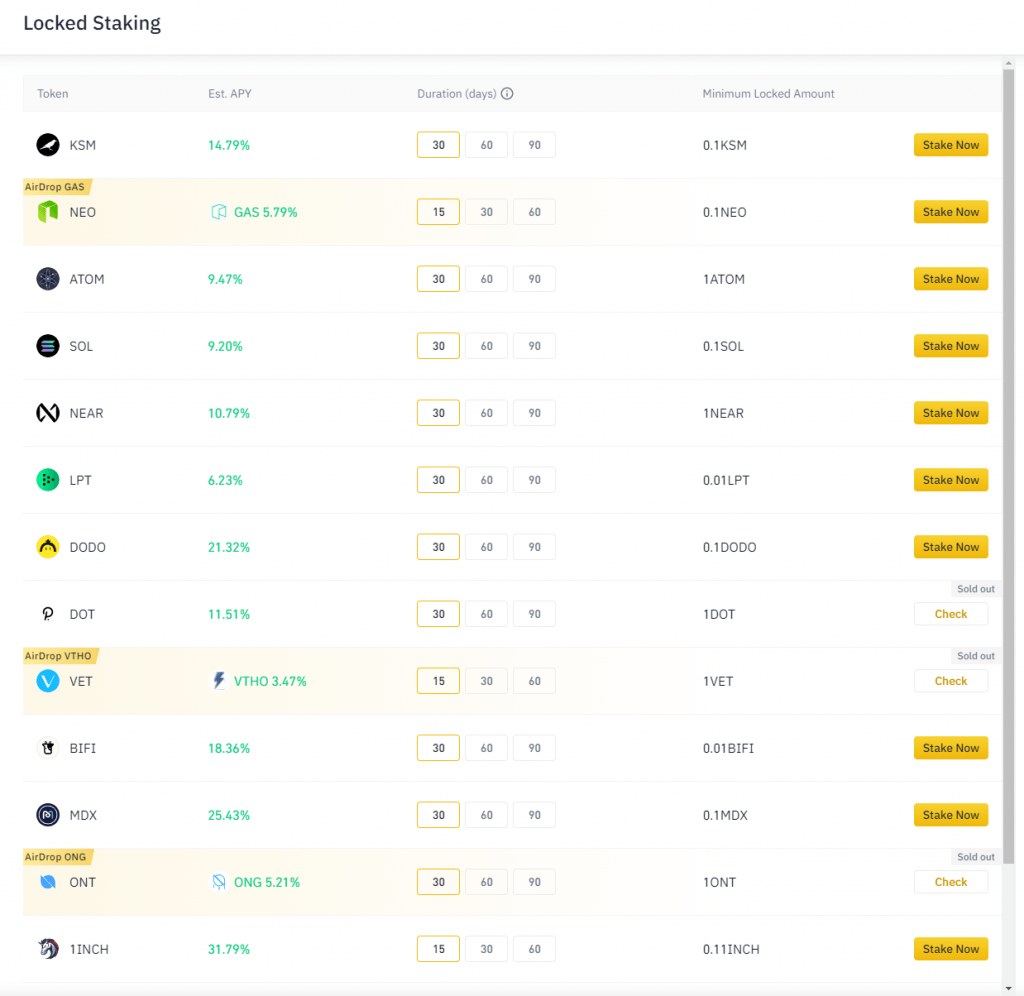Click Check button for DOT
Viewport: 1024px width, 996px height.
[950, 614]
